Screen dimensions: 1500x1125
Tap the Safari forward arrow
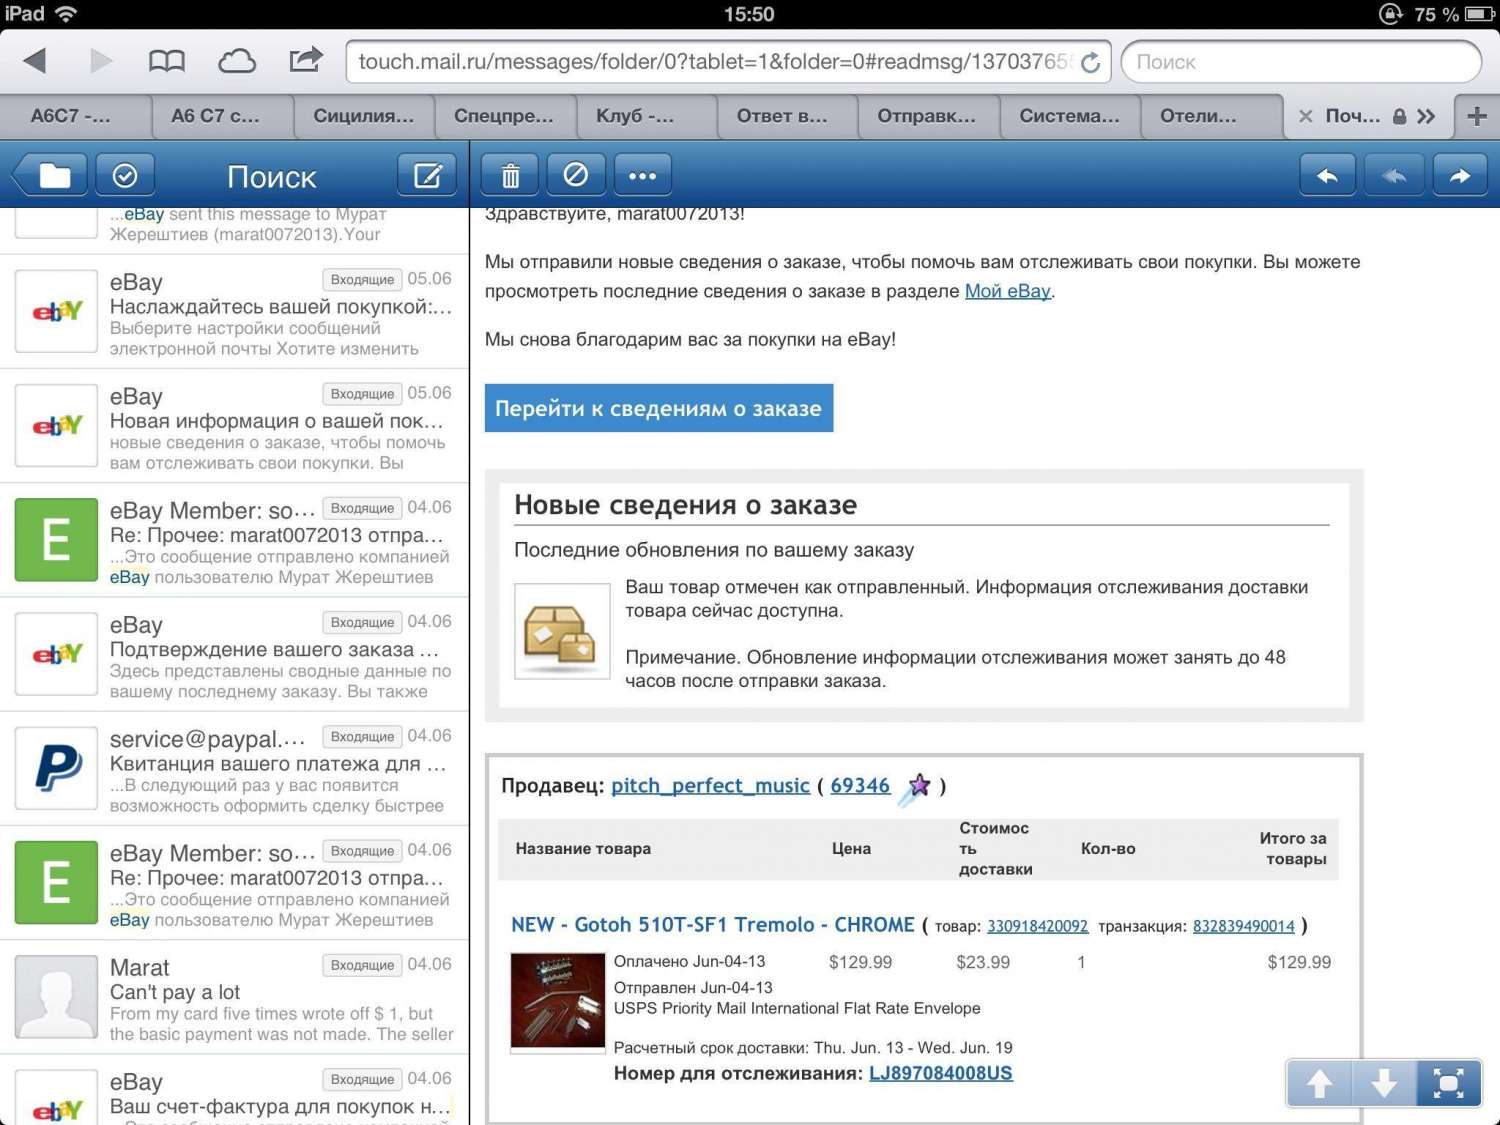click(x=101, y=61)
